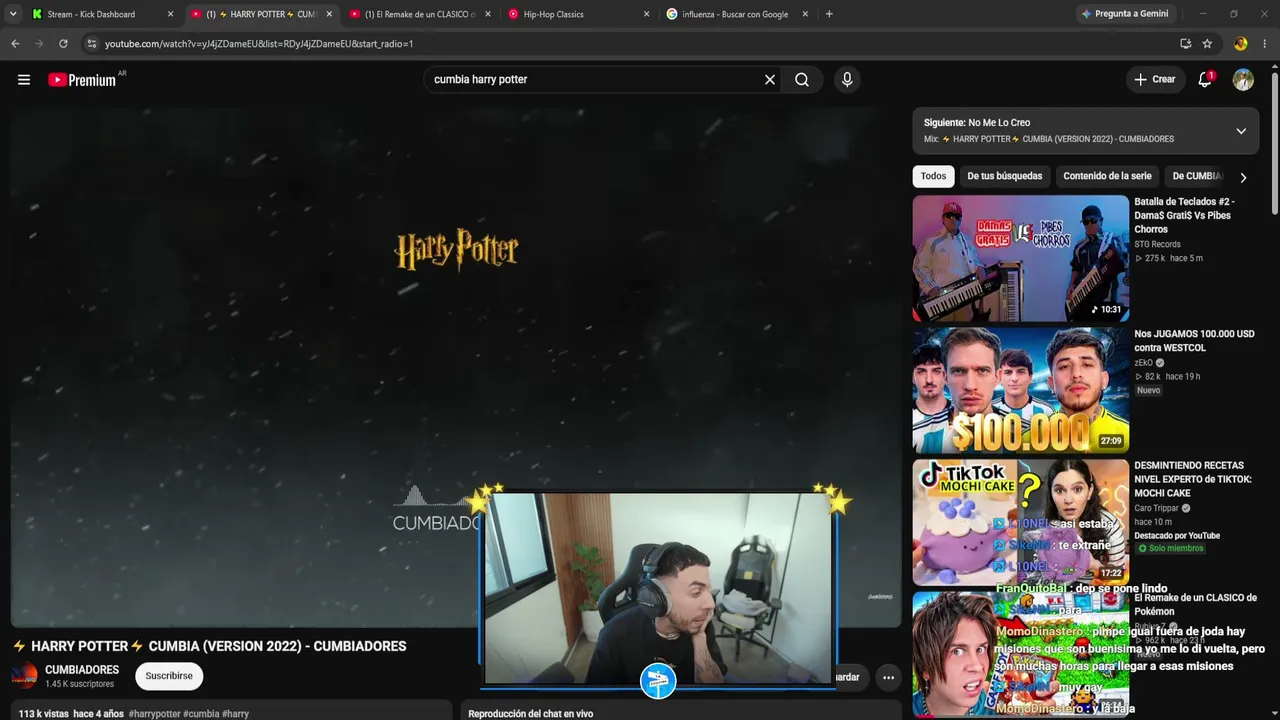1280x720 pixels.
Task: Click the browser address bar URL
Action: [259, 44]
